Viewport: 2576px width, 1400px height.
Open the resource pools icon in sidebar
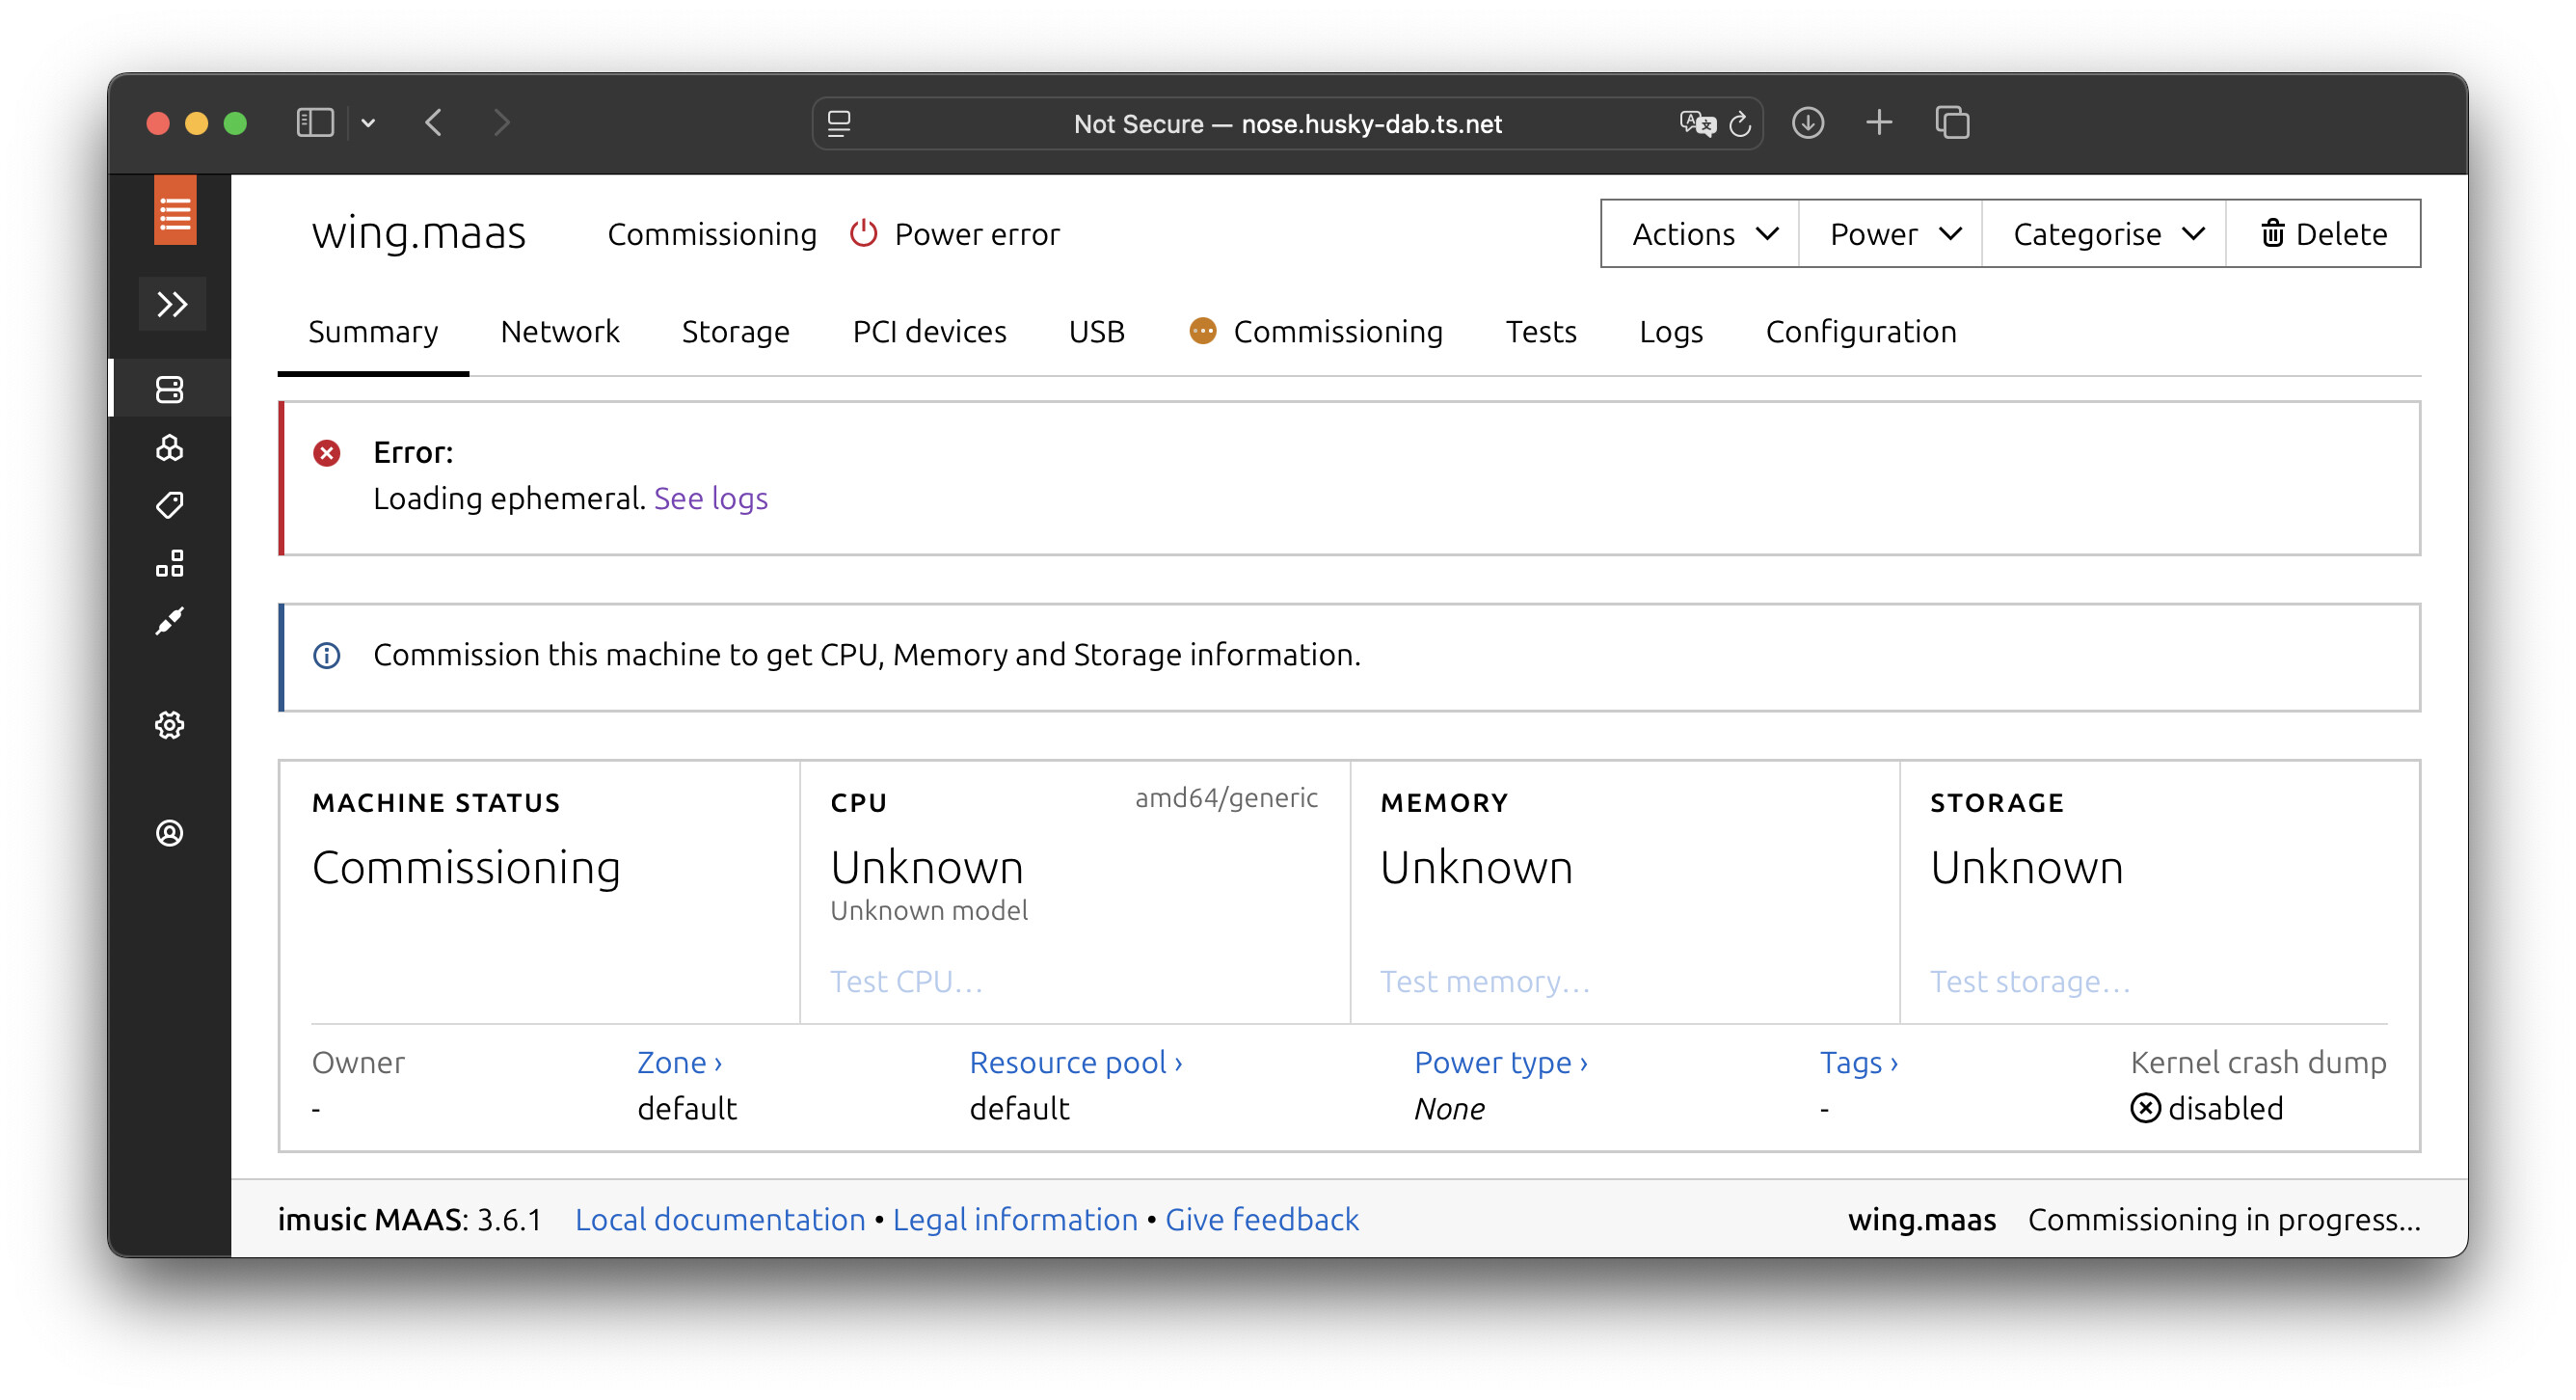tap(170, 447)
